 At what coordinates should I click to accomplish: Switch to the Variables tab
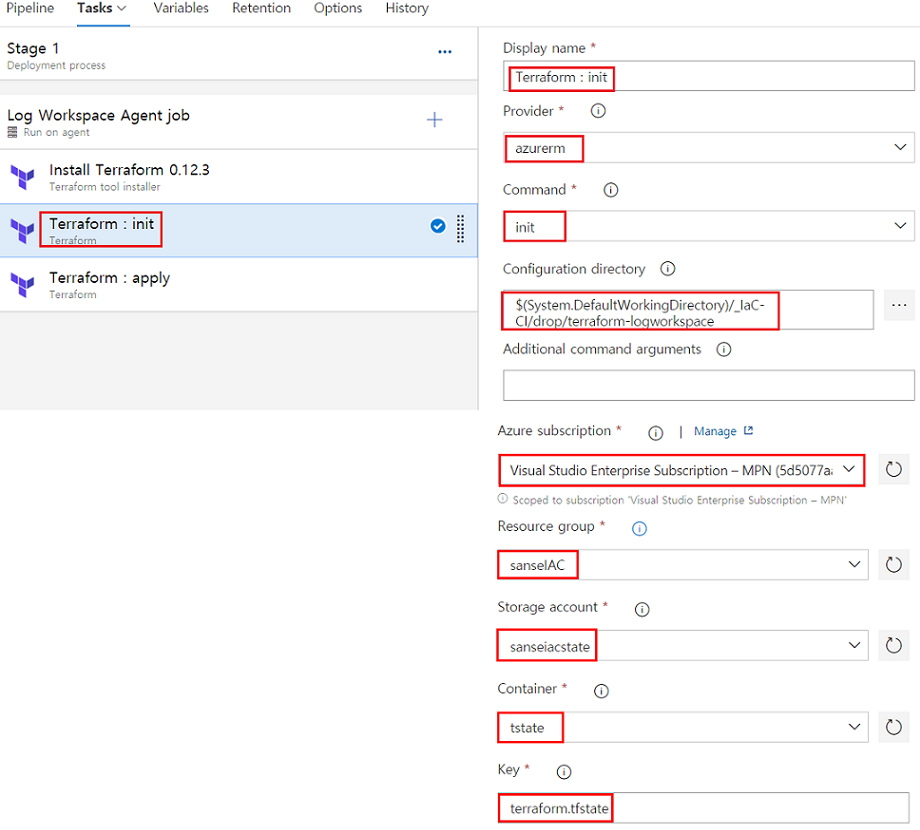coord(181,8)
